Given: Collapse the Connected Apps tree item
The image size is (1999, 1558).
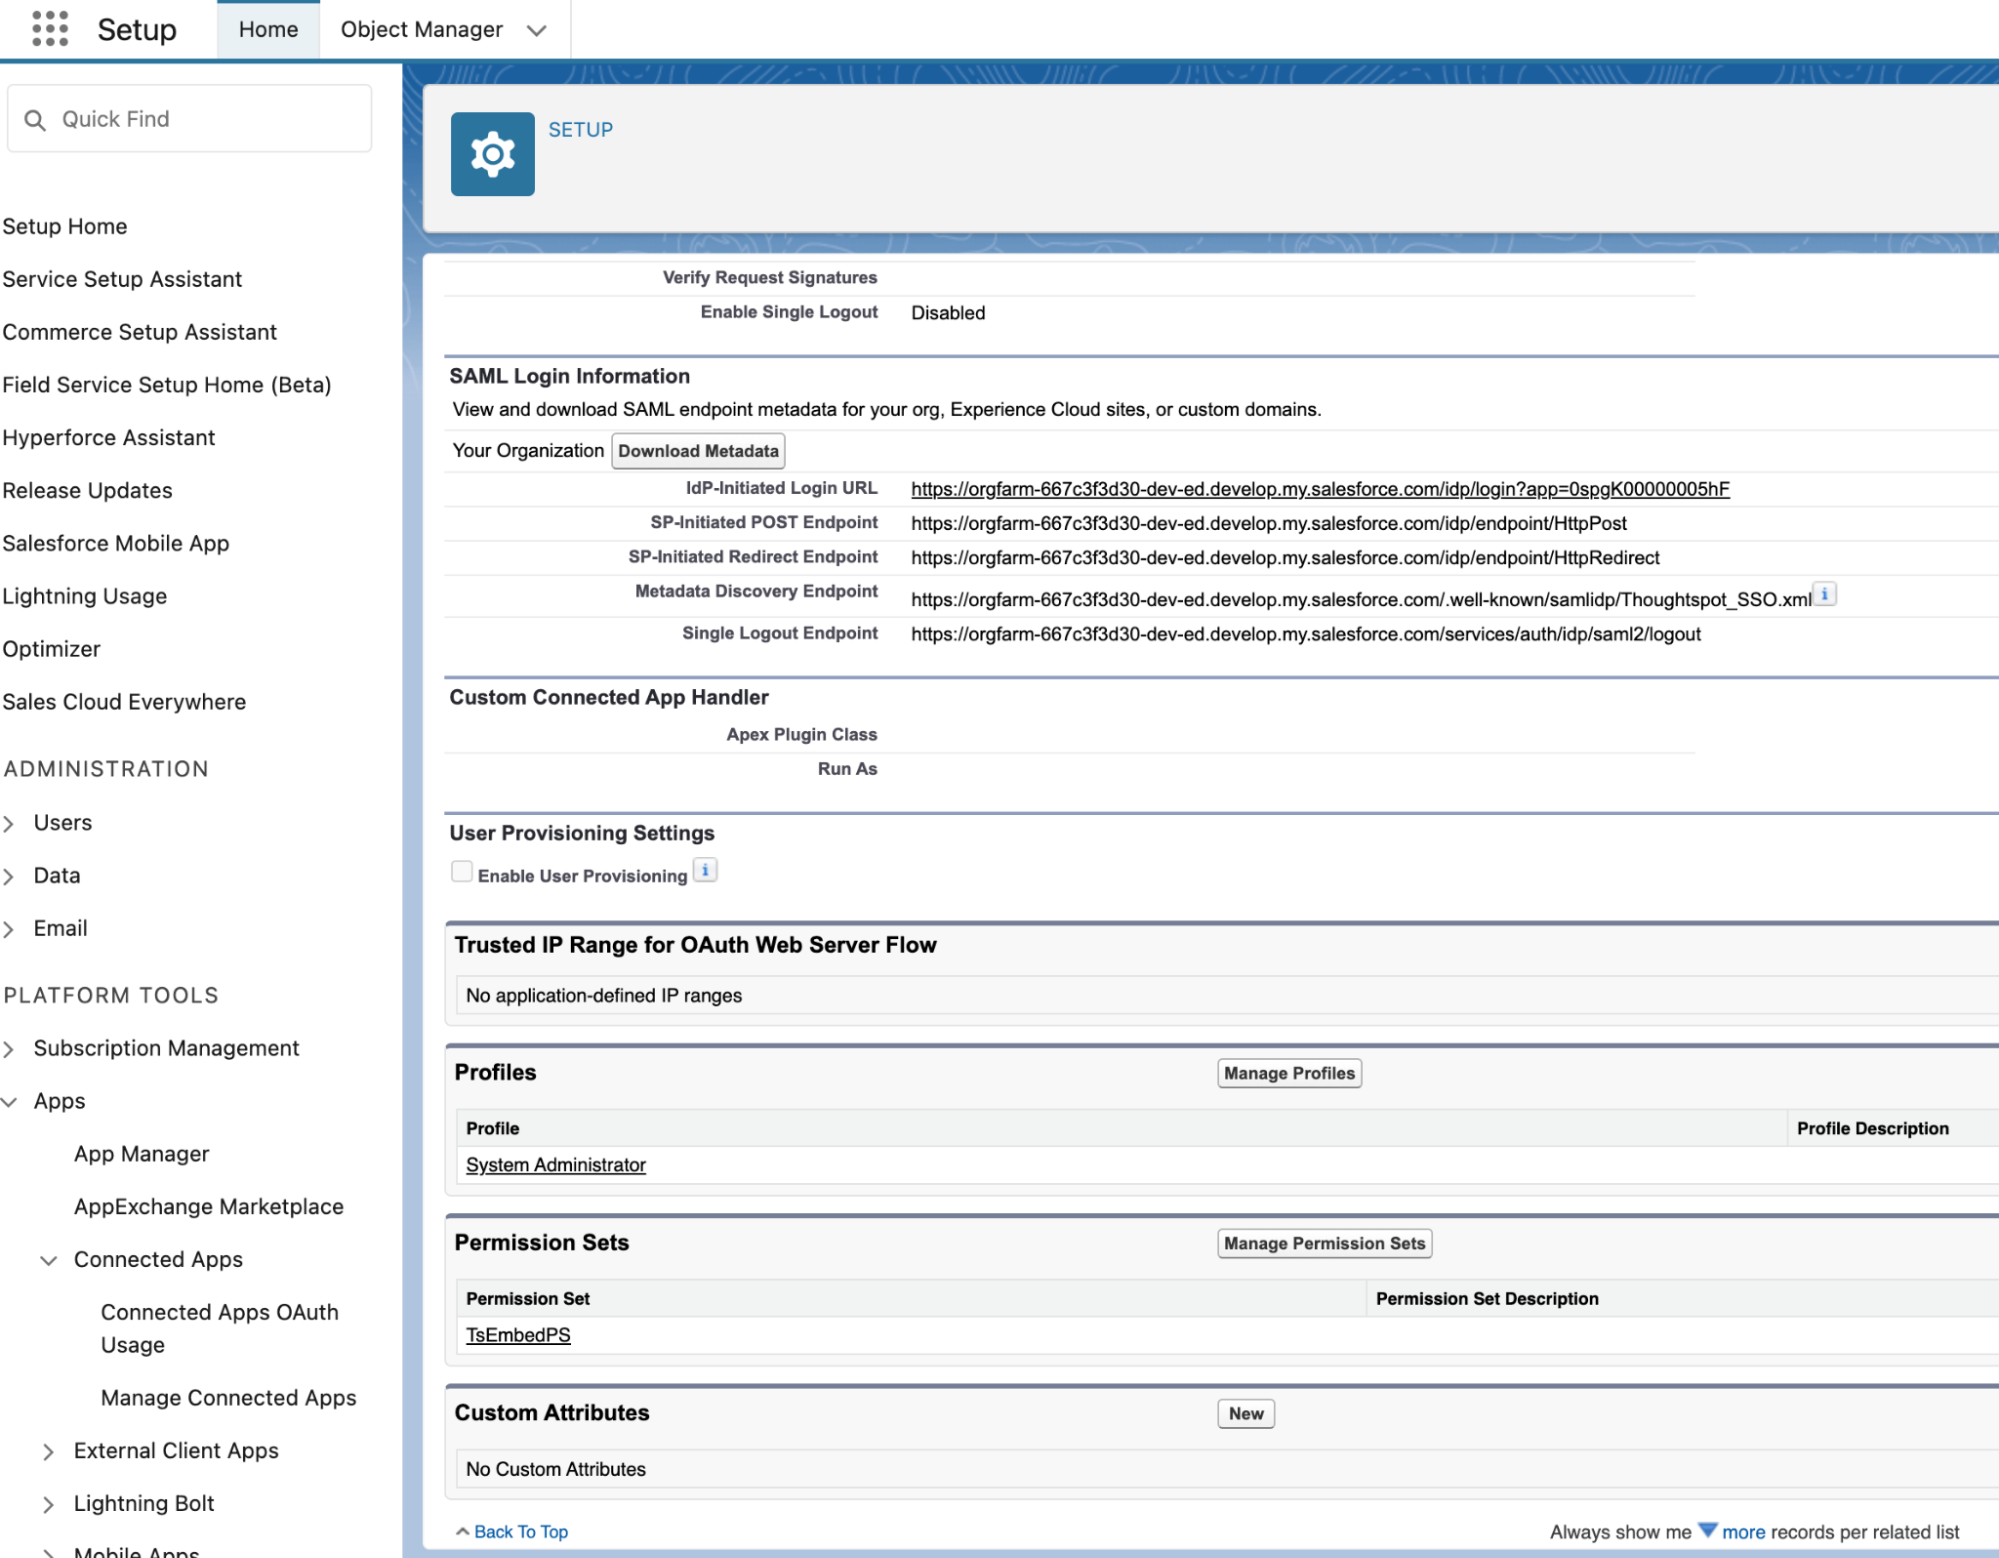Looking at the screenshot, I should tap(49, 1260).
